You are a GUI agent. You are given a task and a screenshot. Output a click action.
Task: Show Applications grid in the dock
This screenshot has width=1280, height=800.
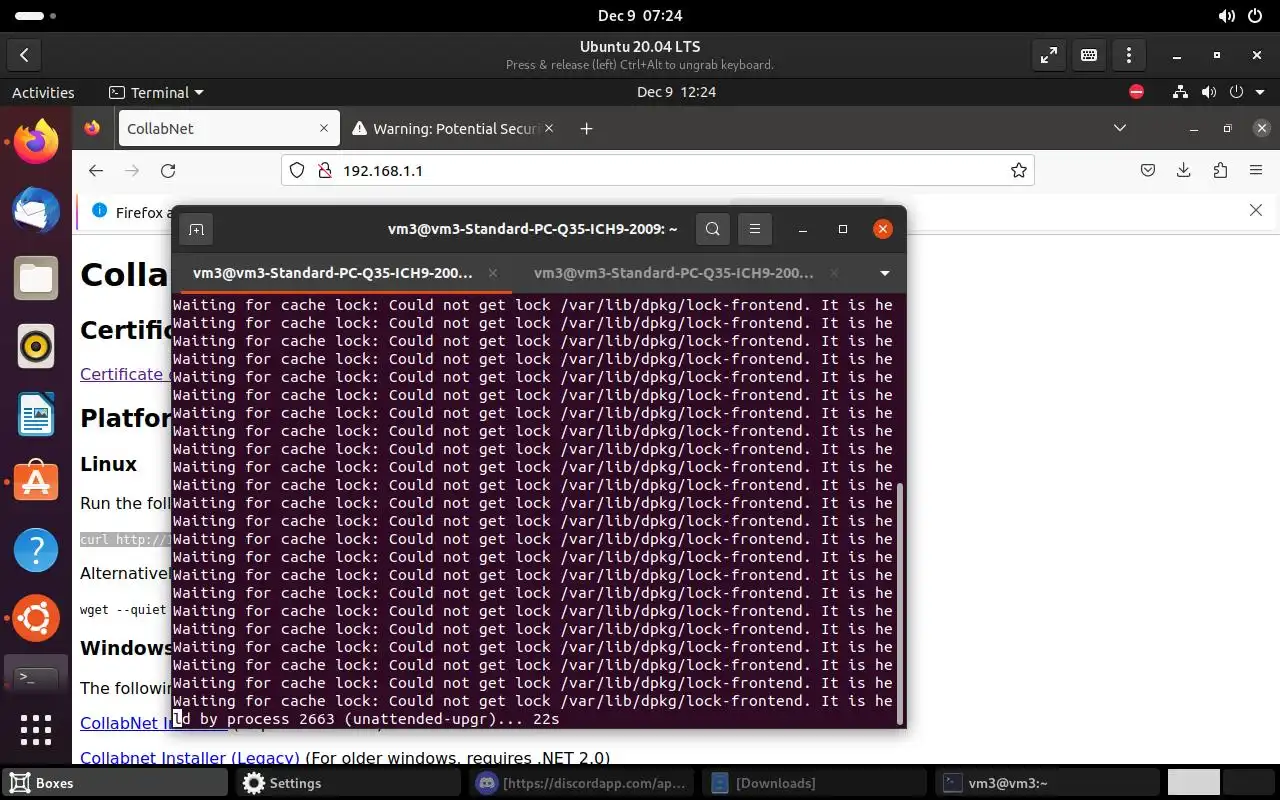[36, 729]
